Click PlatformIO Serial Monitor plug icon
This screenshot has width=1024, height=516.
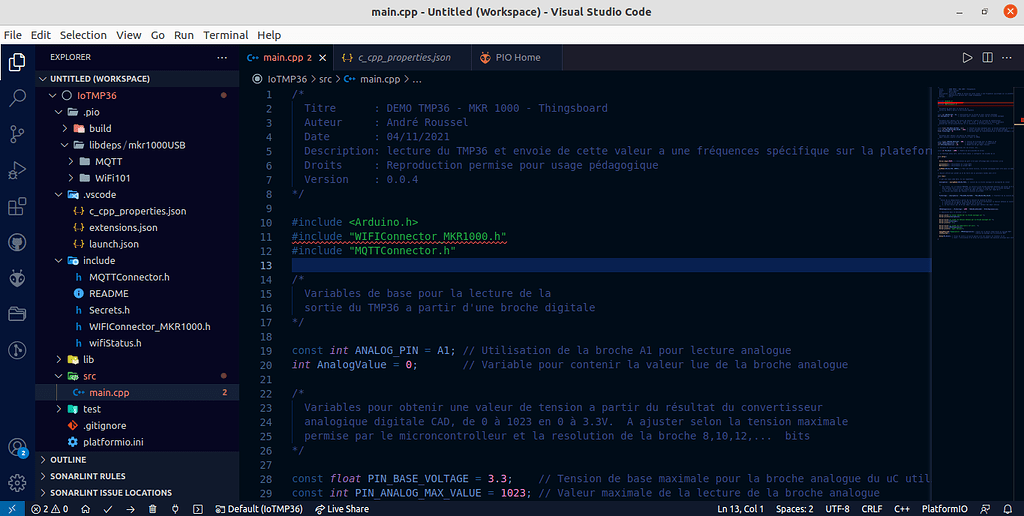point(175,509)
